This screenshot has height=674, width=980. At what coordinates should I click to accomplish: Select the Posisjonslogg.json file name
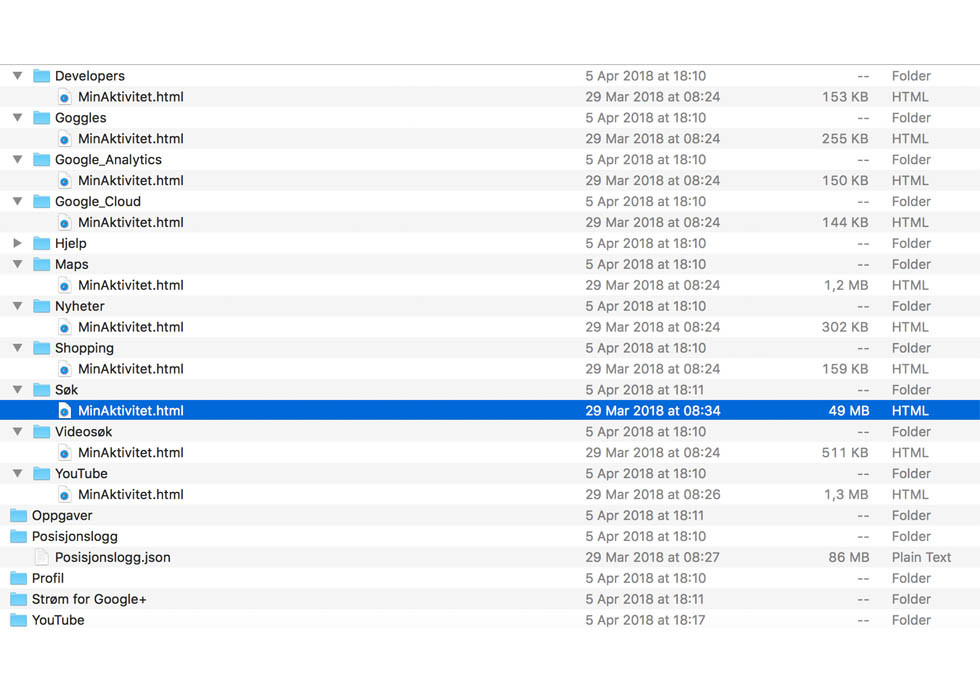[112, 558]
